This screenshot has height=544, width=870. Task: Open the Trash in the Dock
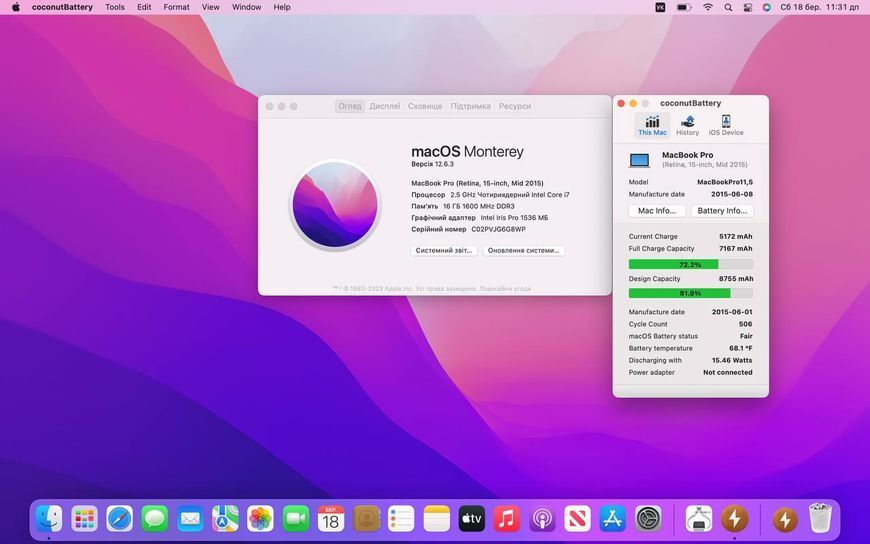tap(820, 518)
